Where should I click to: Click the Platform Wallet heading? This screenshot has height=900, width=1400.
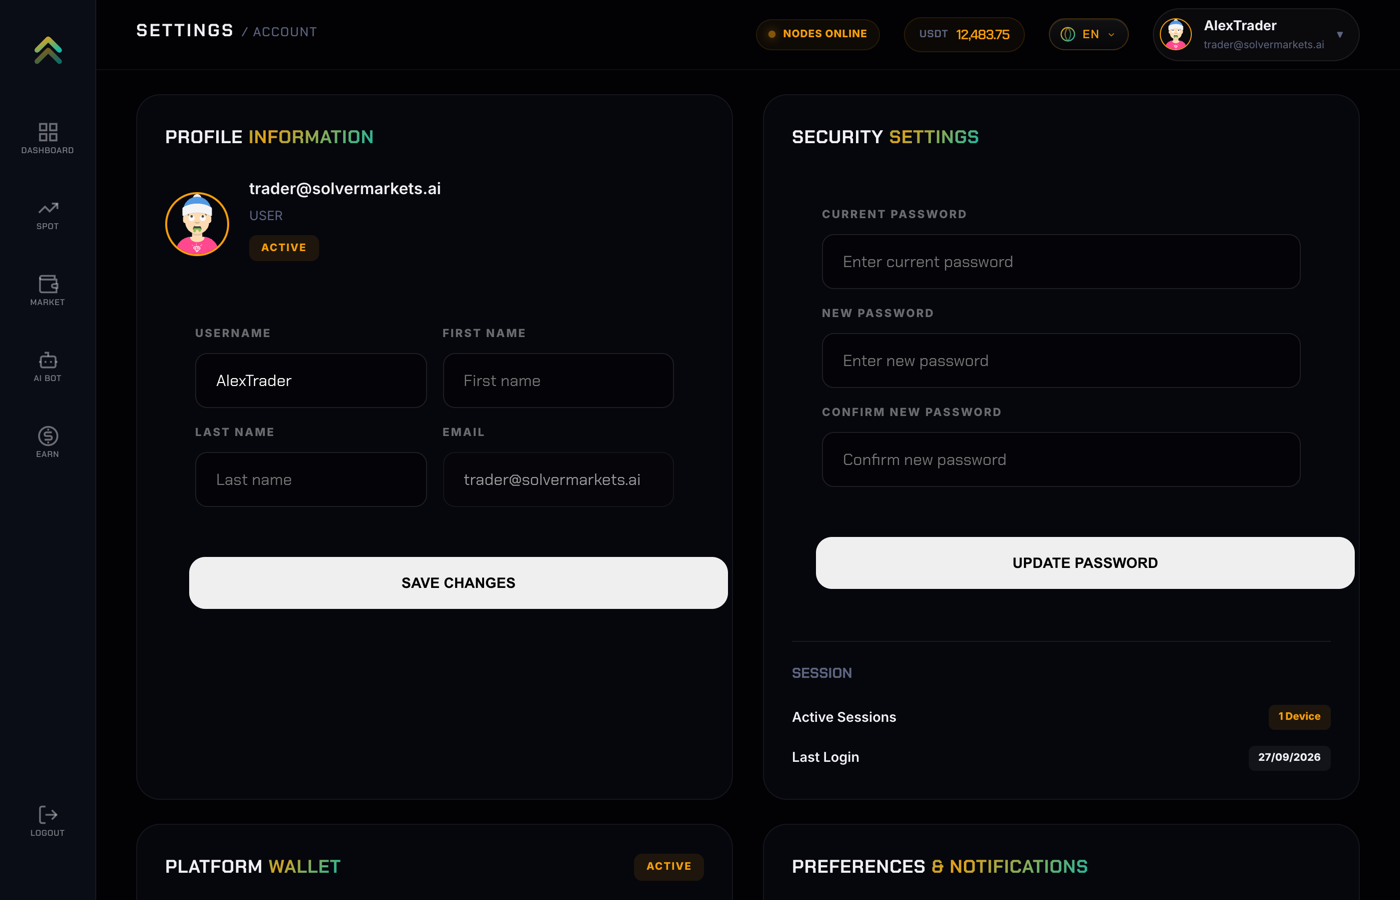[x=253, y=867]
